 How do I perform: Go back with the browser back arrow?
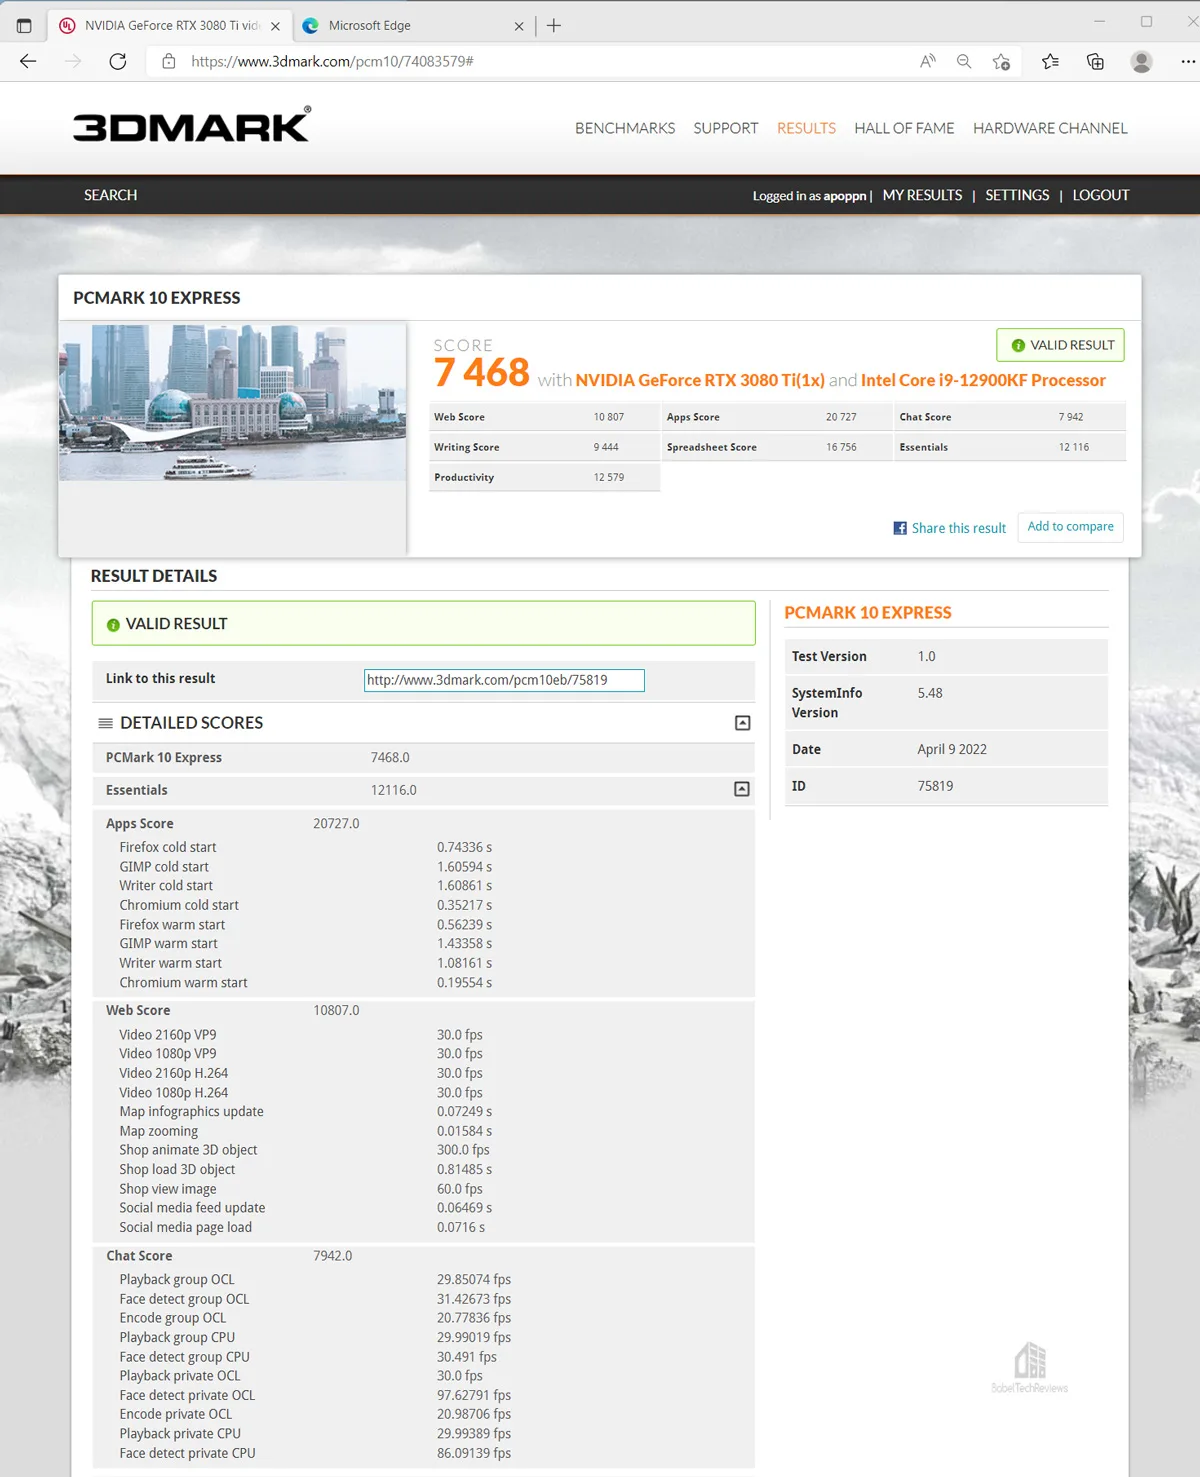click(x=28, y=61)
